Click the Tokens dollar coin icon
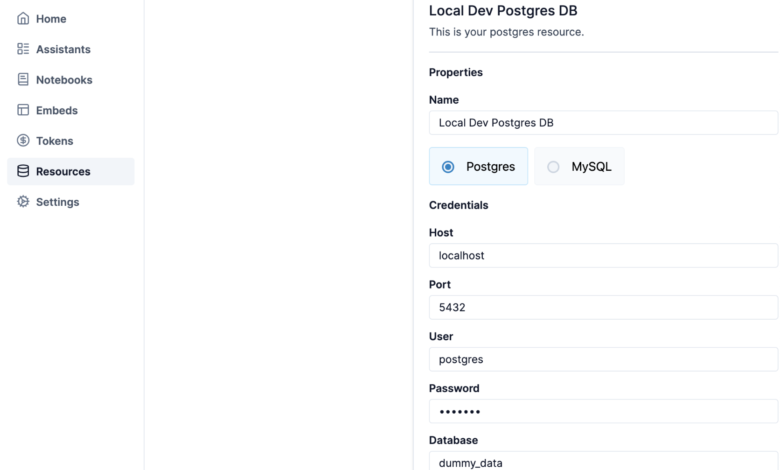 coord(23,140)
